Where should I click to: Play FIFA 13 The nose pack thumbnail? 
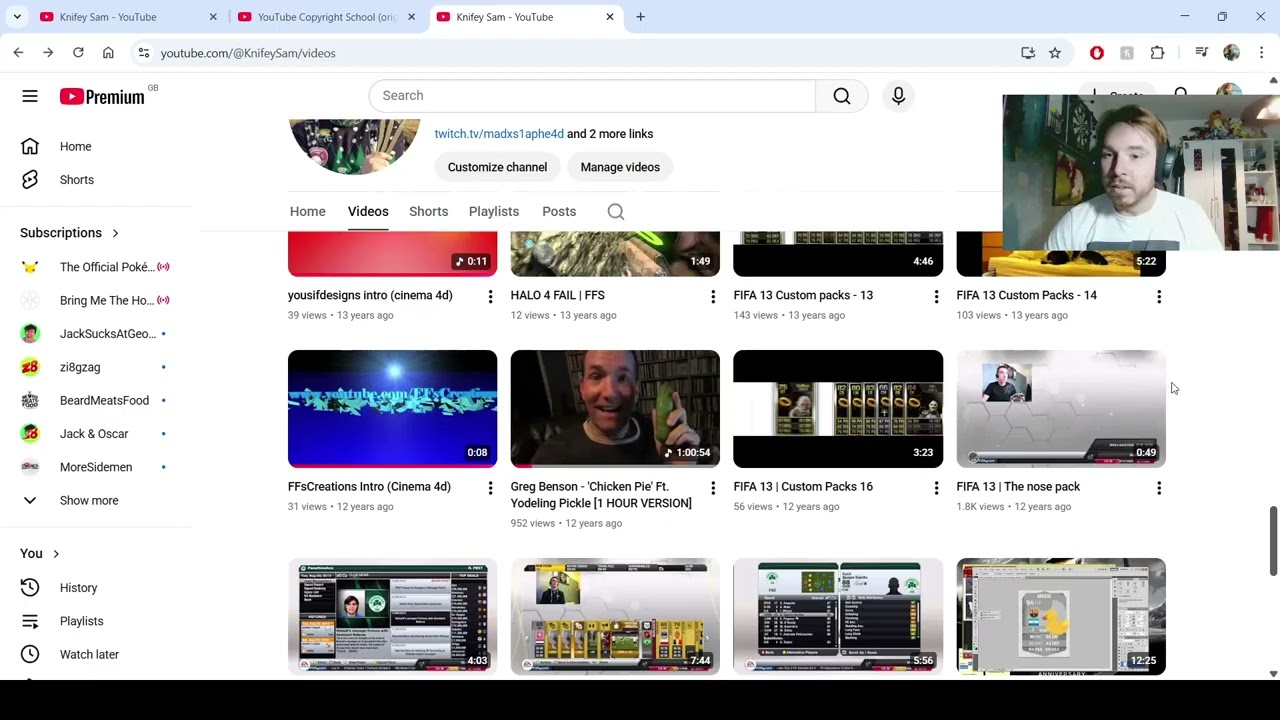pos(1061,409)
